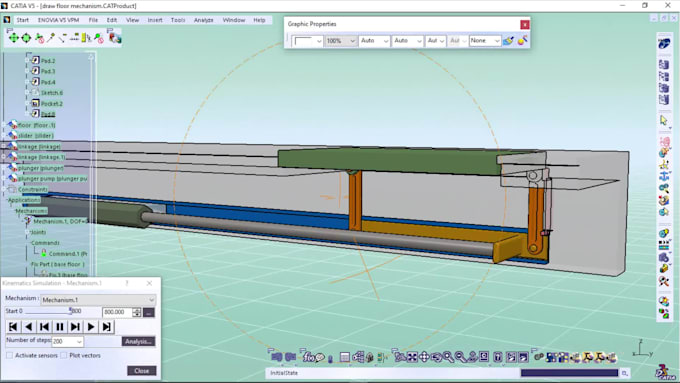Click the Fly mode icon in view toolbar
This screenshot has height=383, width=680.
click(x=399, y=357)
